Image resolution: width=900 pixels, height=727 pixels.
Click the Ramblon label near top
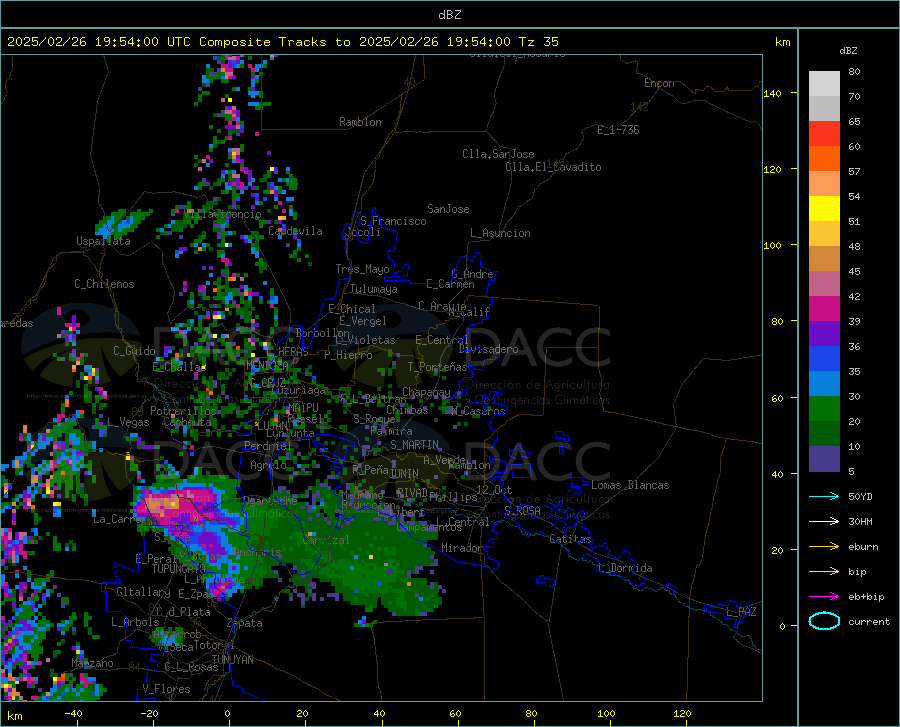tap(360, 122)
